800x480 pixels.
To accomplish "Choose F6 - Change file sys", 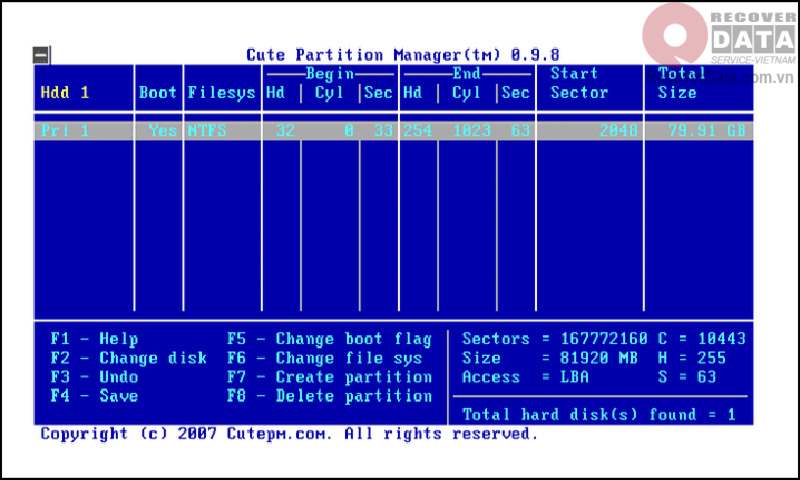I will (324, 358).
